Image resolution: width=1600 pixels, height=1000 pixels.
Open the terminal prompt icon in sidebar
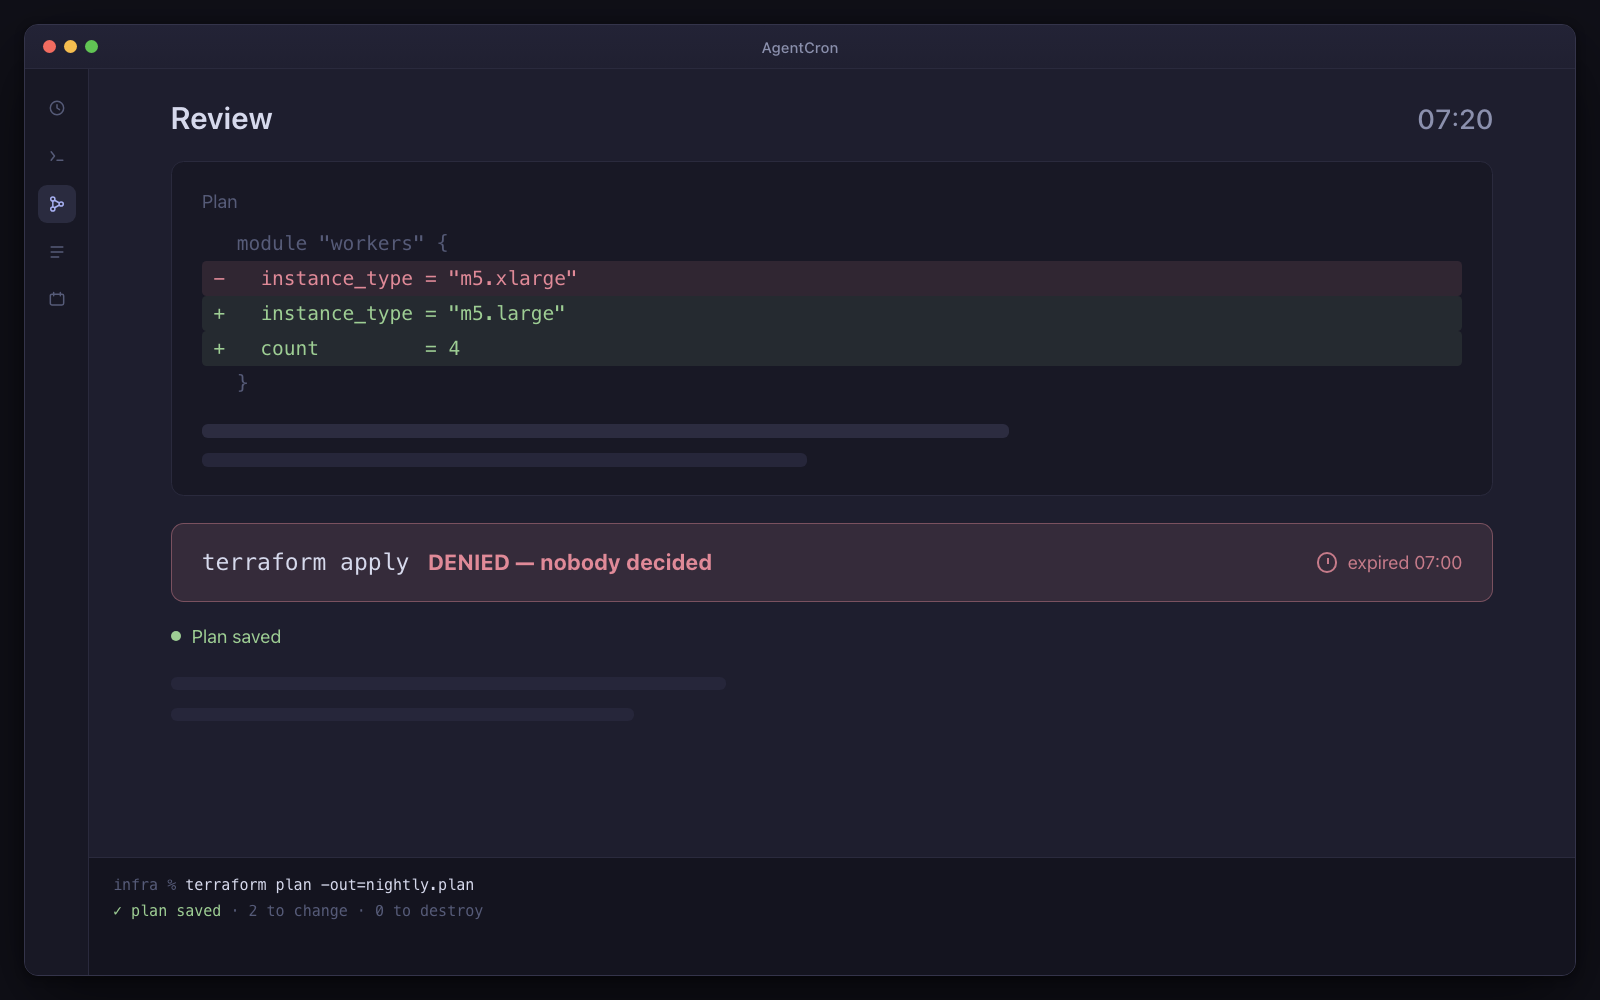[57, 156]
